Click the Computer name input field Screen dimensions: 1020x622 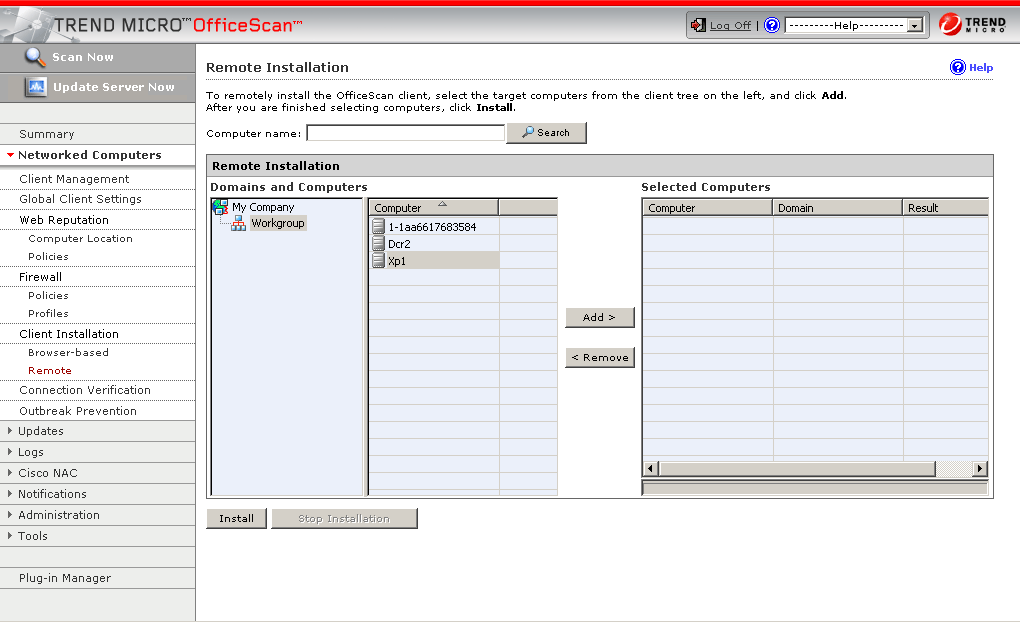click(x=405, y=133)
